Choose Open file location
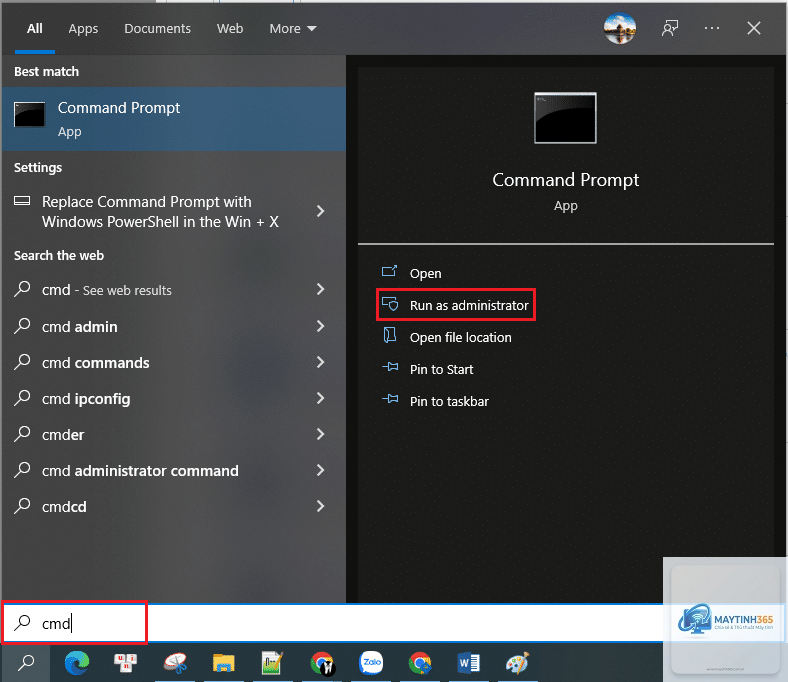Image resolution: width=788 pixels, height=682 pixels. coord(460,338)
